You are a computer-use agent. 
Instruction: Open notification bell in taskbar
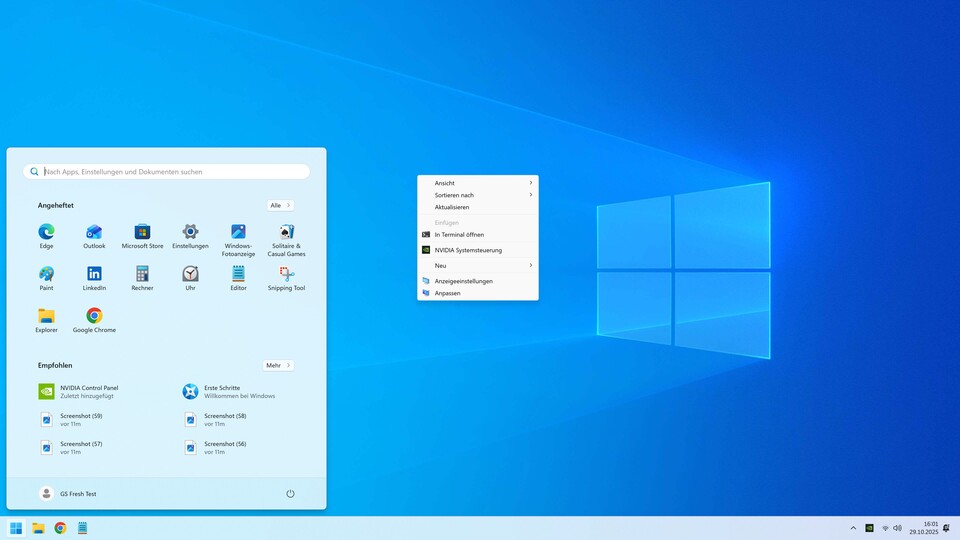(x=947, y=528)
